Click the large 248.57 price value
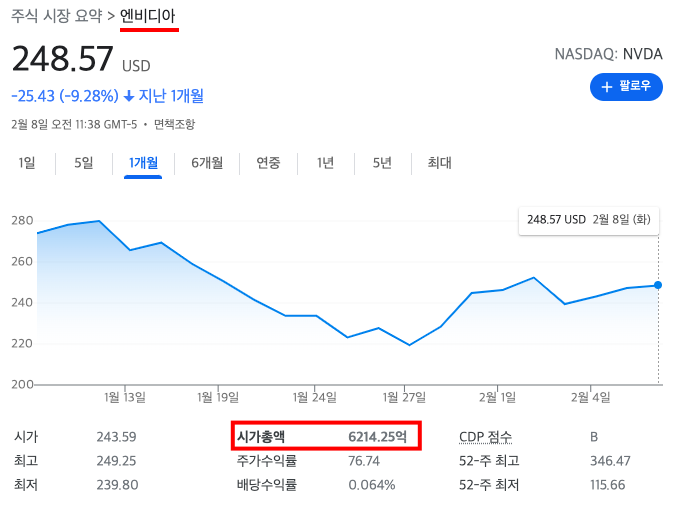Screen dimensions: 682x506 [x=63, y=59]
